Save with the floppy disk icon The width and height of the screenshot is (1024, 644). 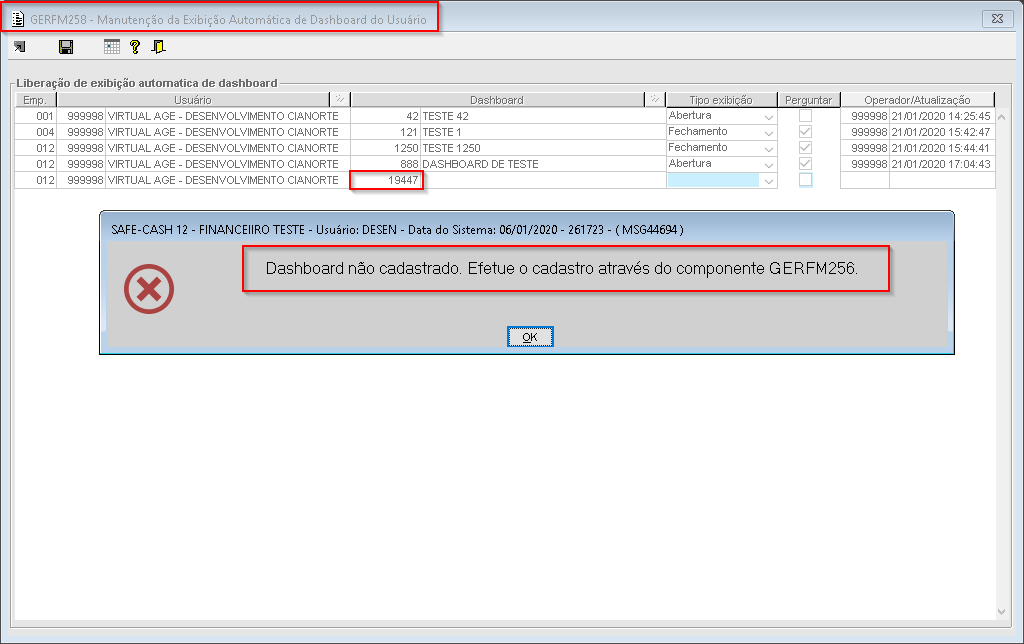point(66,47)
